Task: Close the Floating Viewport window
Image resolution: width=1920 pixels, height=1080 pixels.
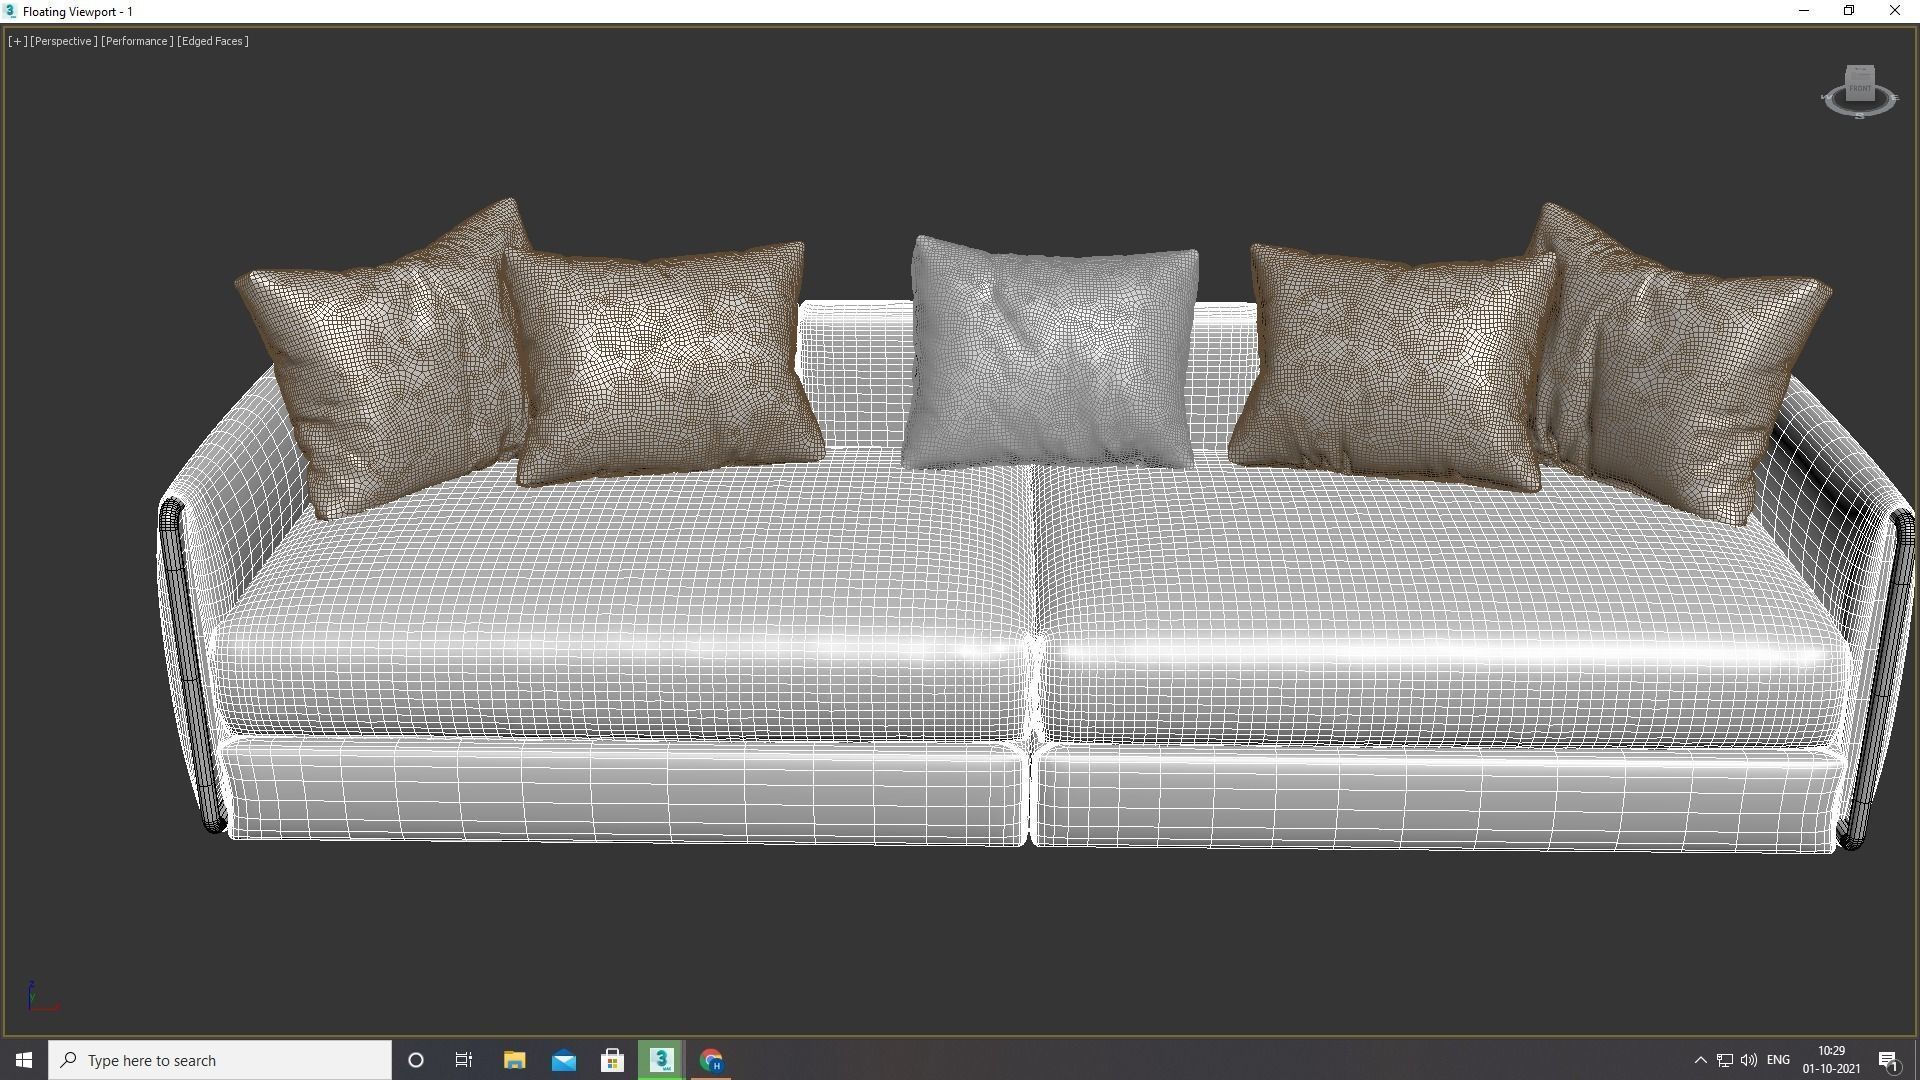Action: [x=1894, y=11]
